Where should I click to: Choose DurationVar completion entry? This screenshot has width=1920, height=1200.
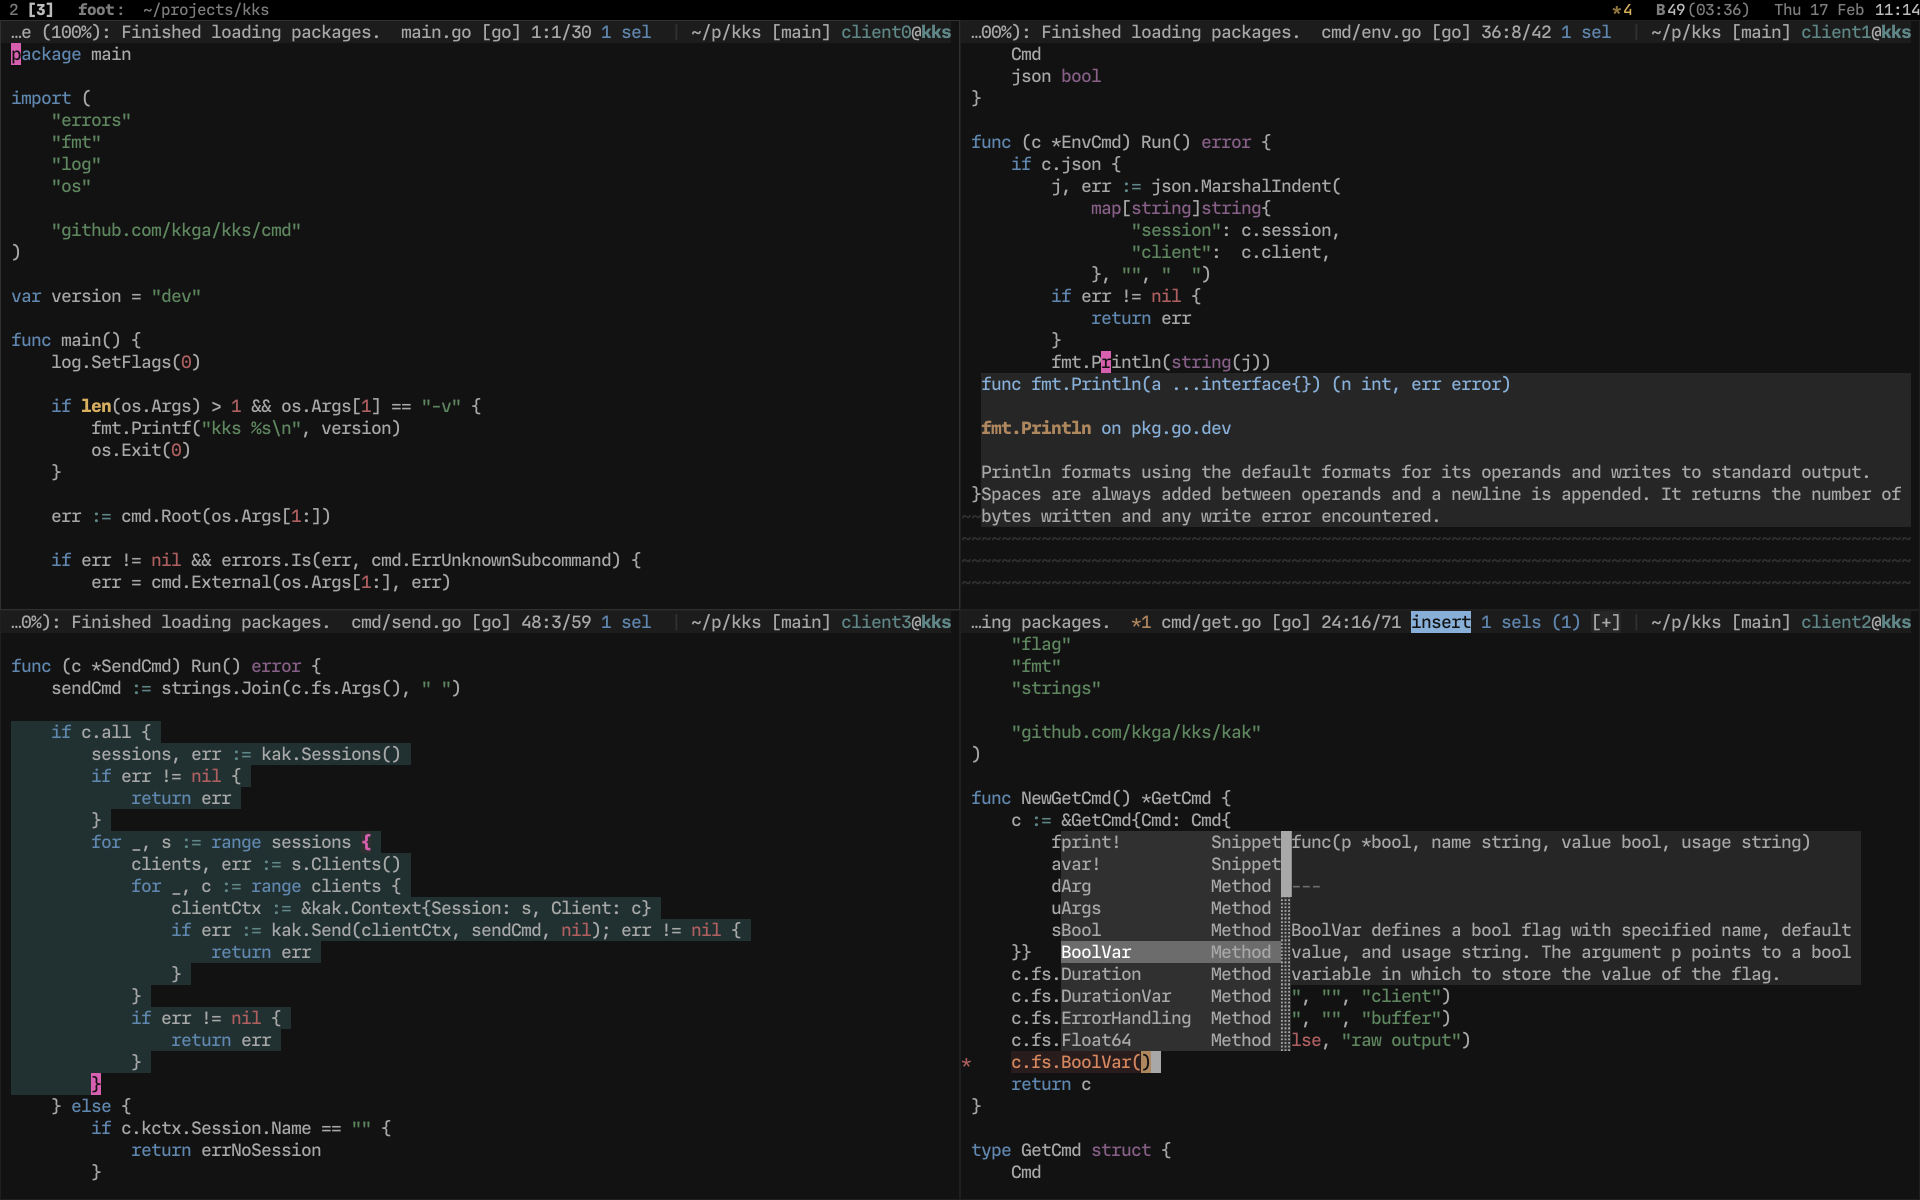pyautogui.click(x=1115, y=996)
